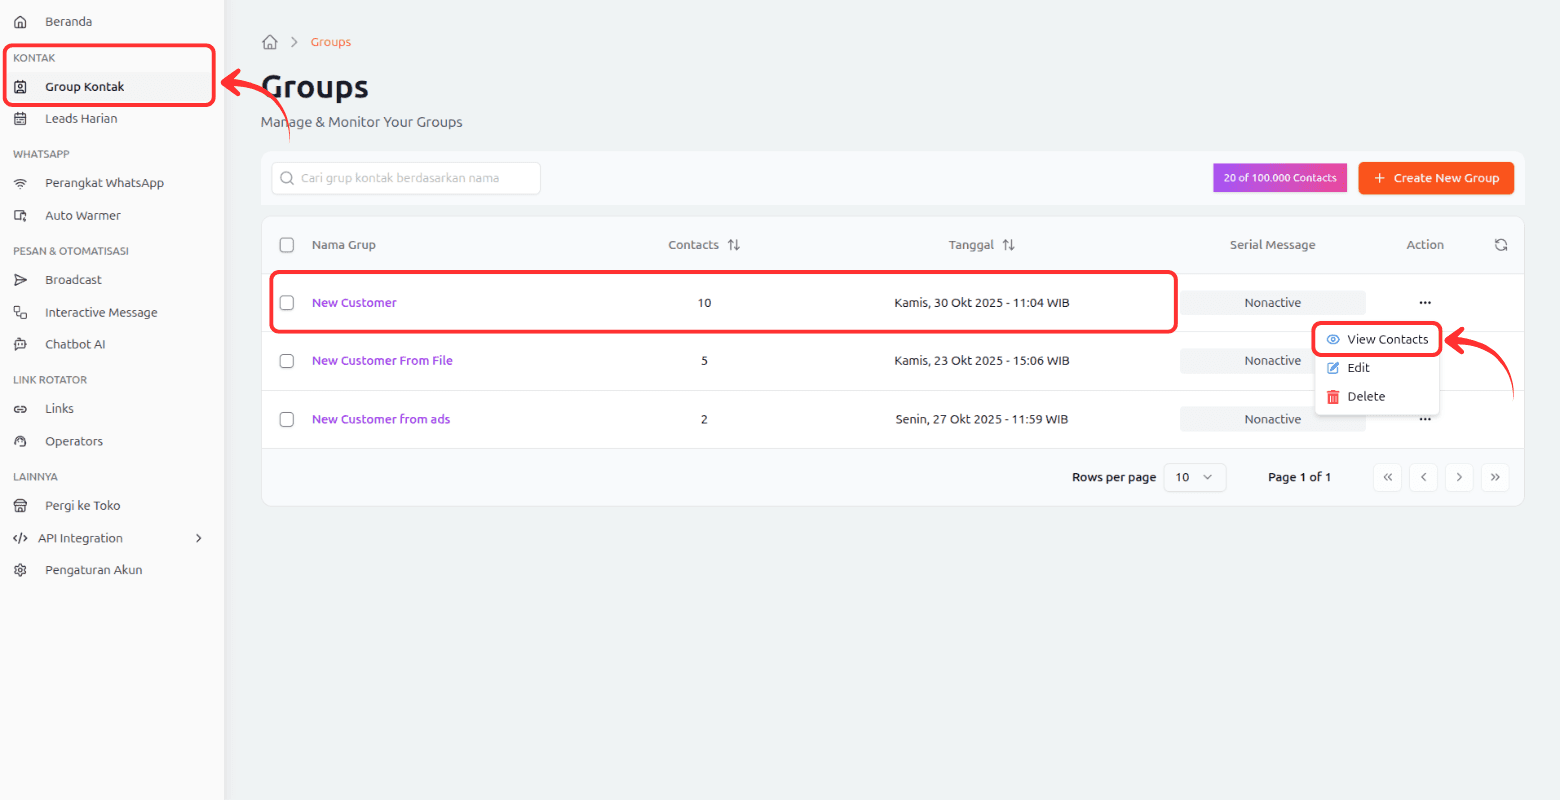Sort by Contacts column arrows icon
This screenshot has width=1560, height=800.
734,245
